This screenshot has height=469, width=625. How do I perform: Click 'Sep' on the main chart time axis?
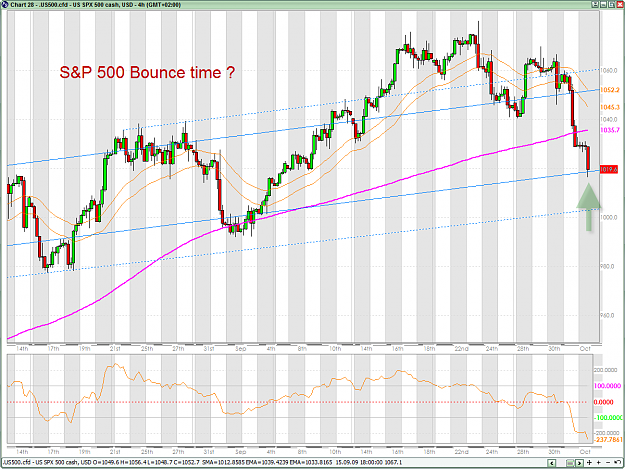241,349
